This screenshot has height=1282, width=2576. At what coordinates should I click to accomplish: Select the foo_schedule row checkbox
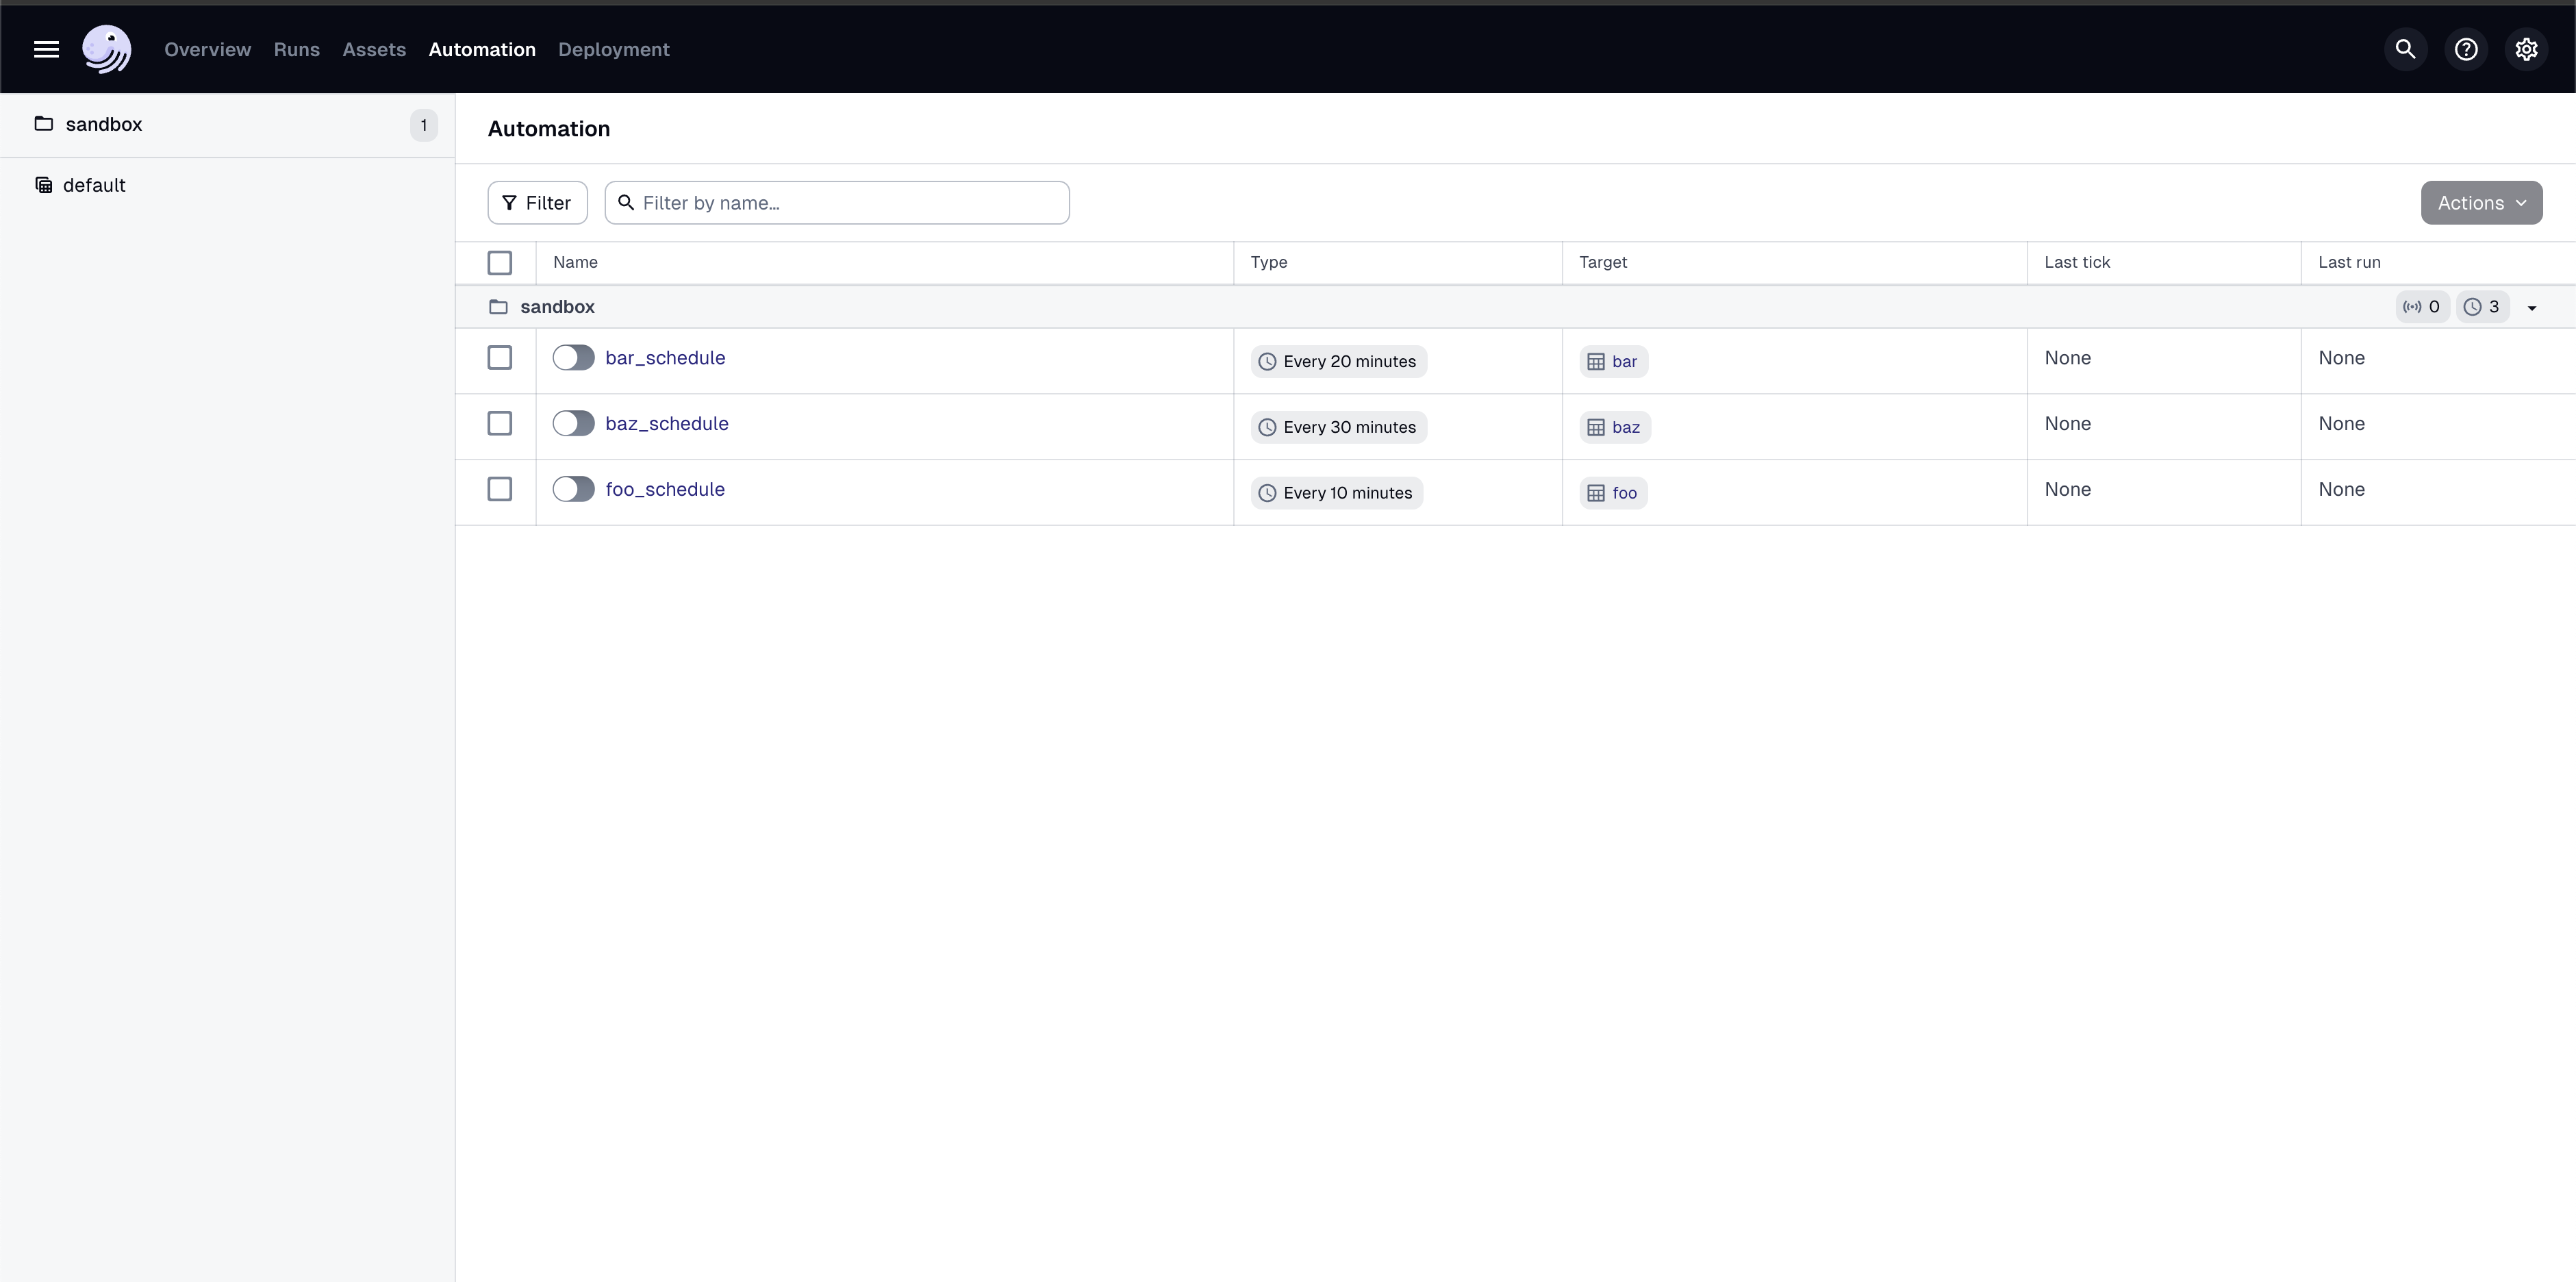pos(500,489)
